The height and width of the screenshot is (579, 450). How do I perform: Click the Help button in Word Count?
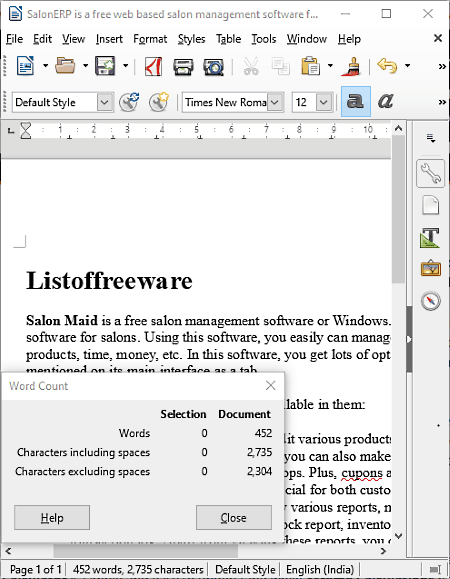[x=52, y=517]
